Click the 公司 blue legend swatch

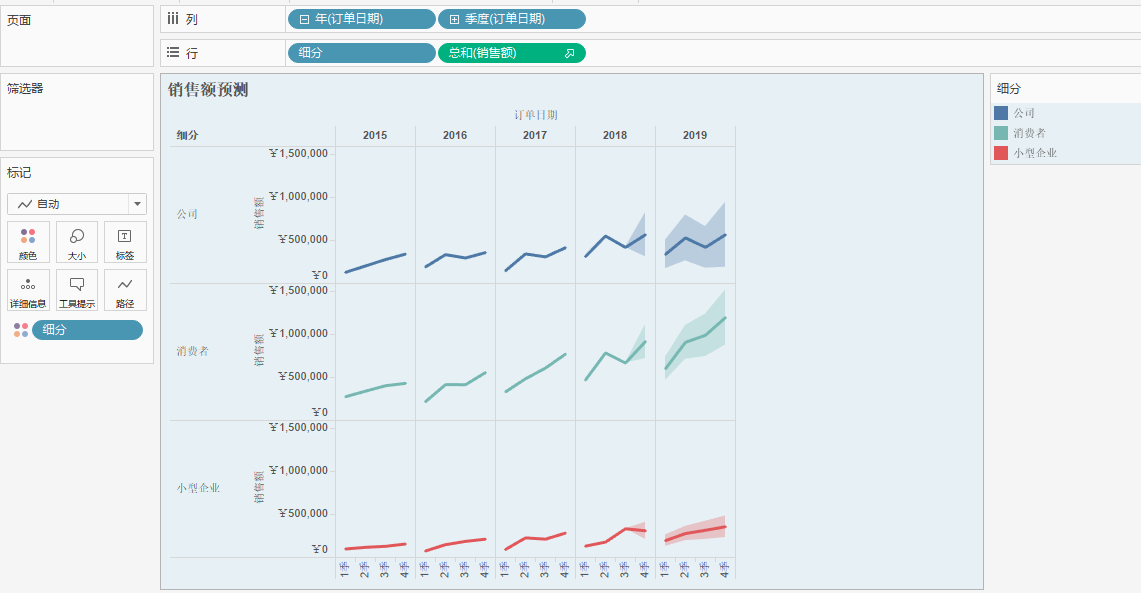tap(1001, 113)
